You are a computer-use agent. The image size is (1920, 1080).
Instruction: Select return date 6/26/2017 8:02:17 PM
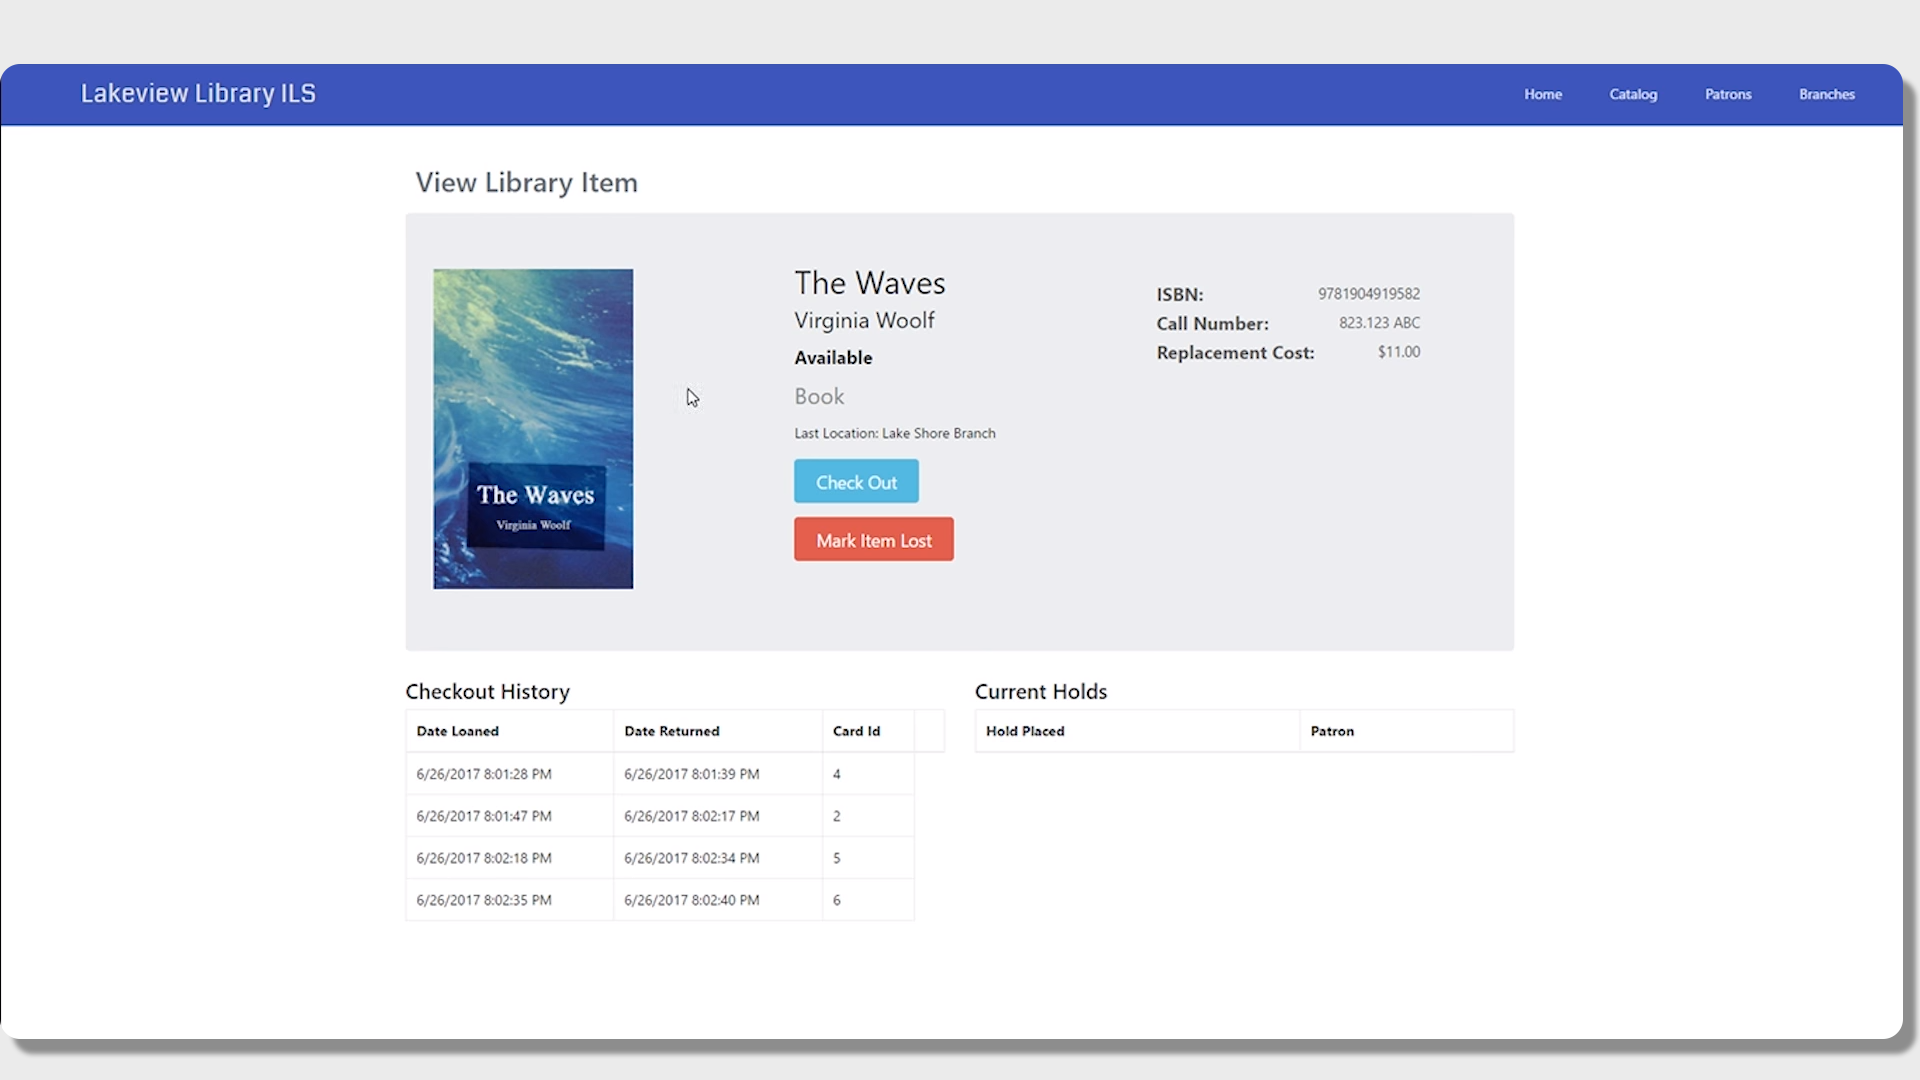click(x=692, y=816)
